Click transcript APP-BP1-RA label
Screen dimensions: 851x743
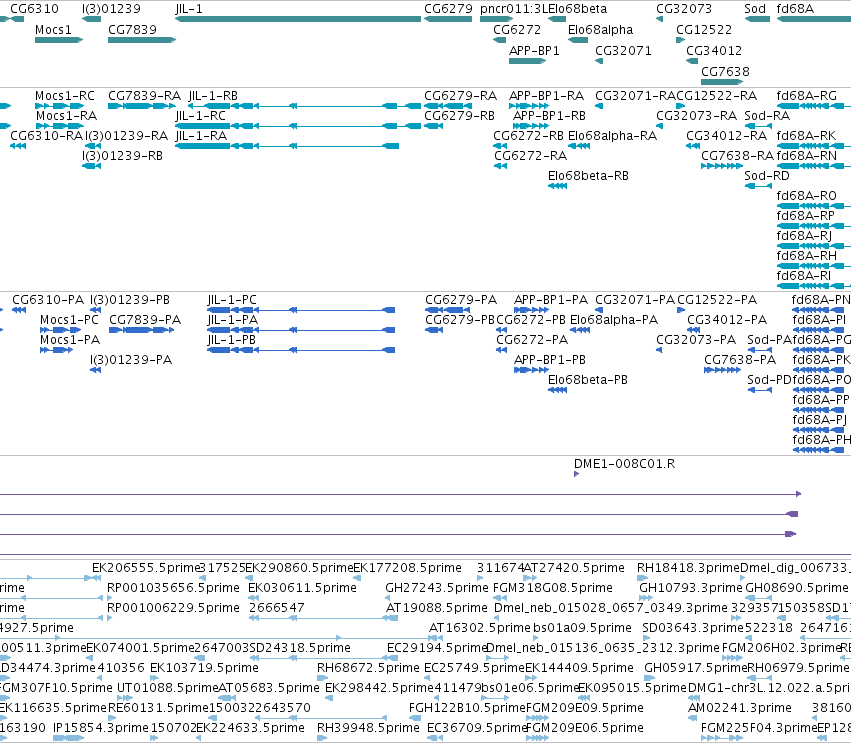coord(546,96)
